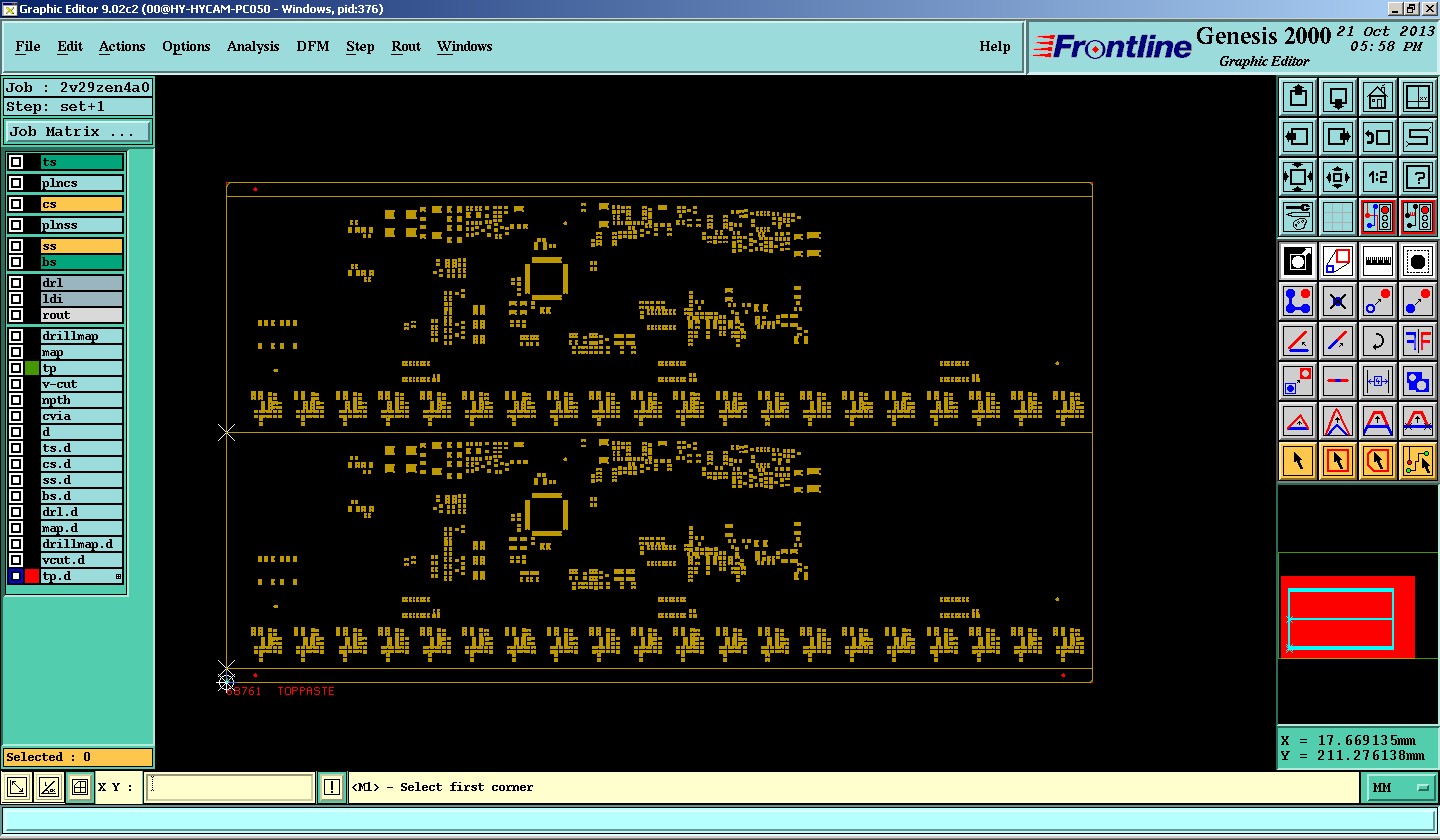Click the XY window pane icon

[x=1418, y=97]
